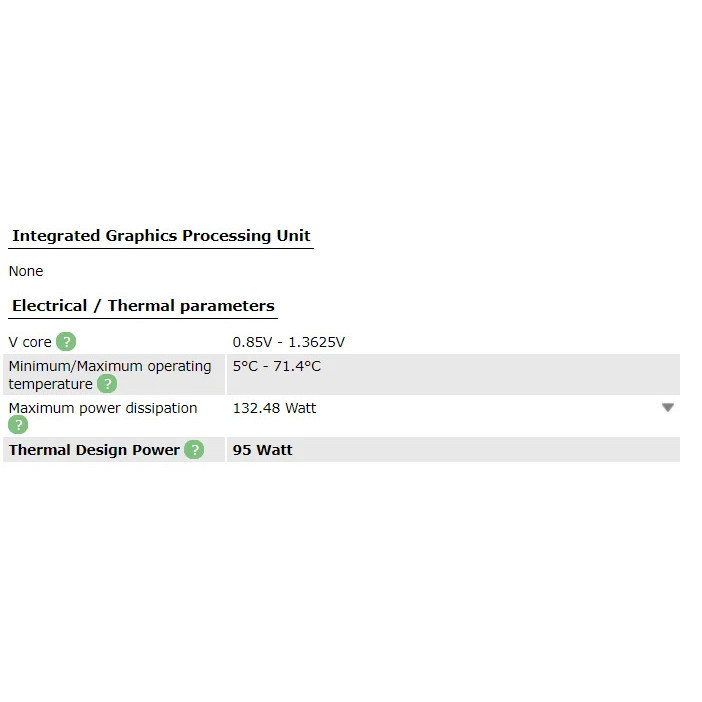Click the Integrated Graphics Processing Unit heading
702x702 pixels.
click(x=161, y=236)
